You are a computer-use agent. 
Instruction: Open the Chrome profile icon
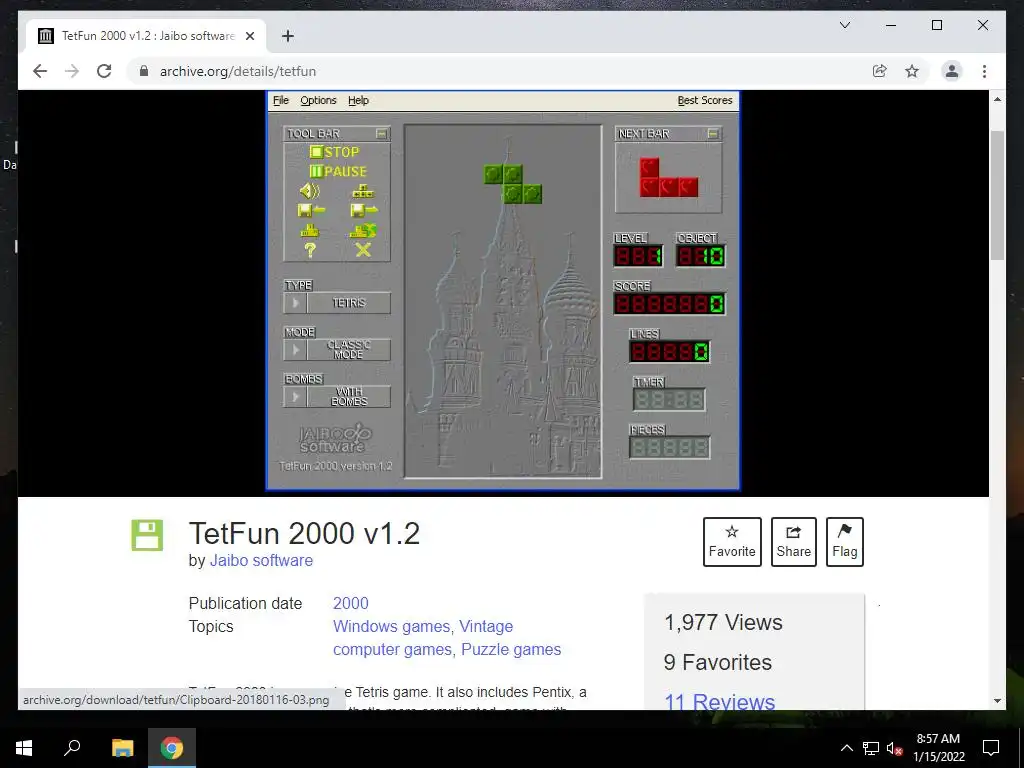click(x=952, y=71)
